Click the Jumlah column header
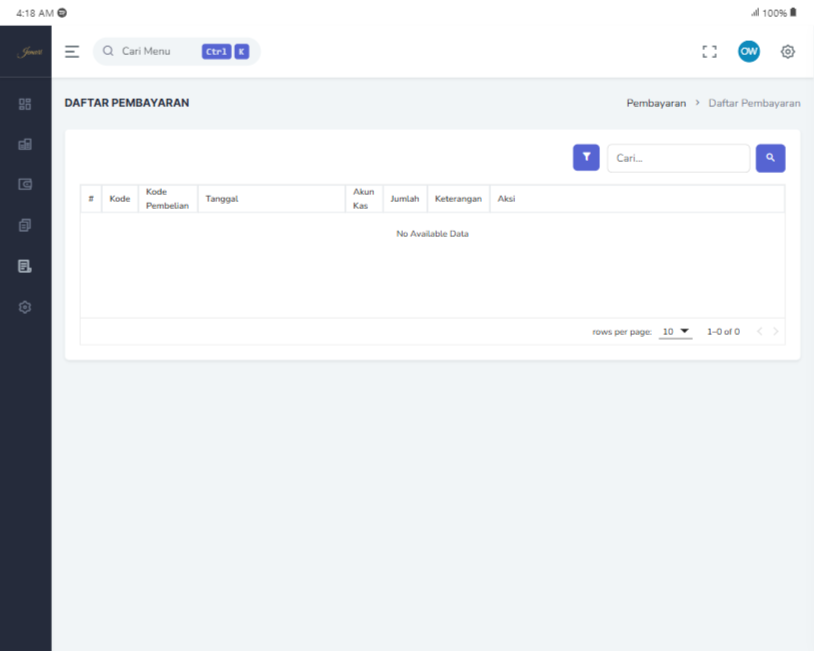 [404, 199]
